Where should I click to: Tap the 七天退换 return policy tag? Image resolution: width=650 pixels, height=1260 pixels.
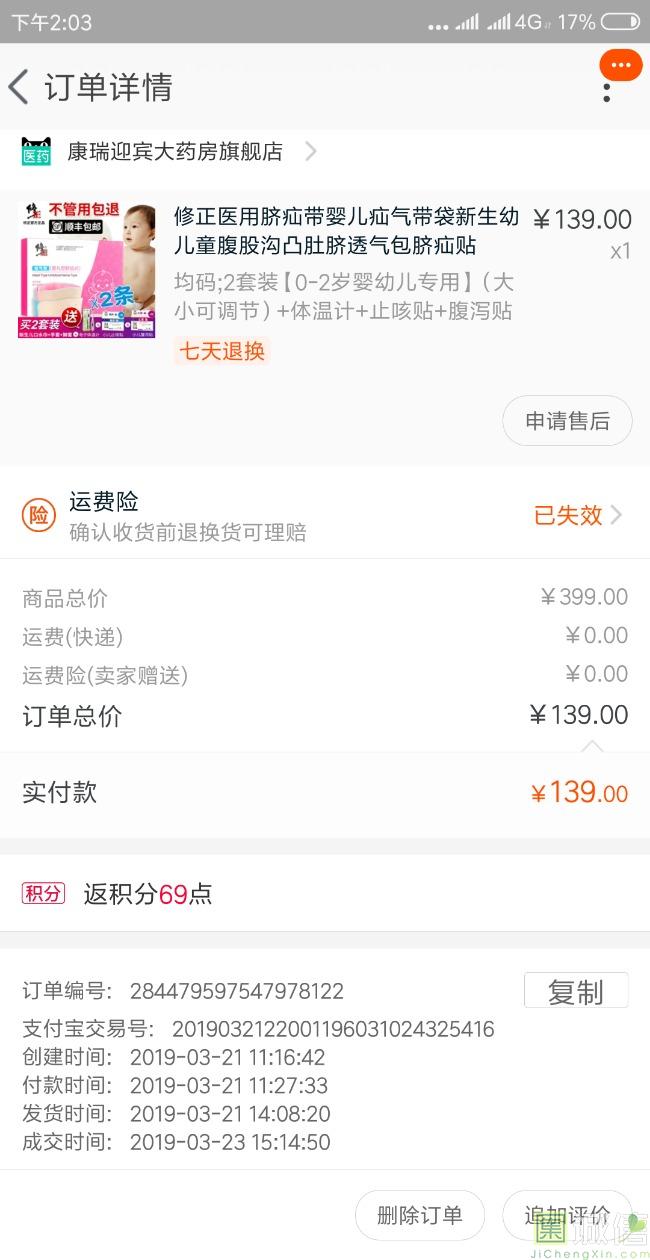221,351
